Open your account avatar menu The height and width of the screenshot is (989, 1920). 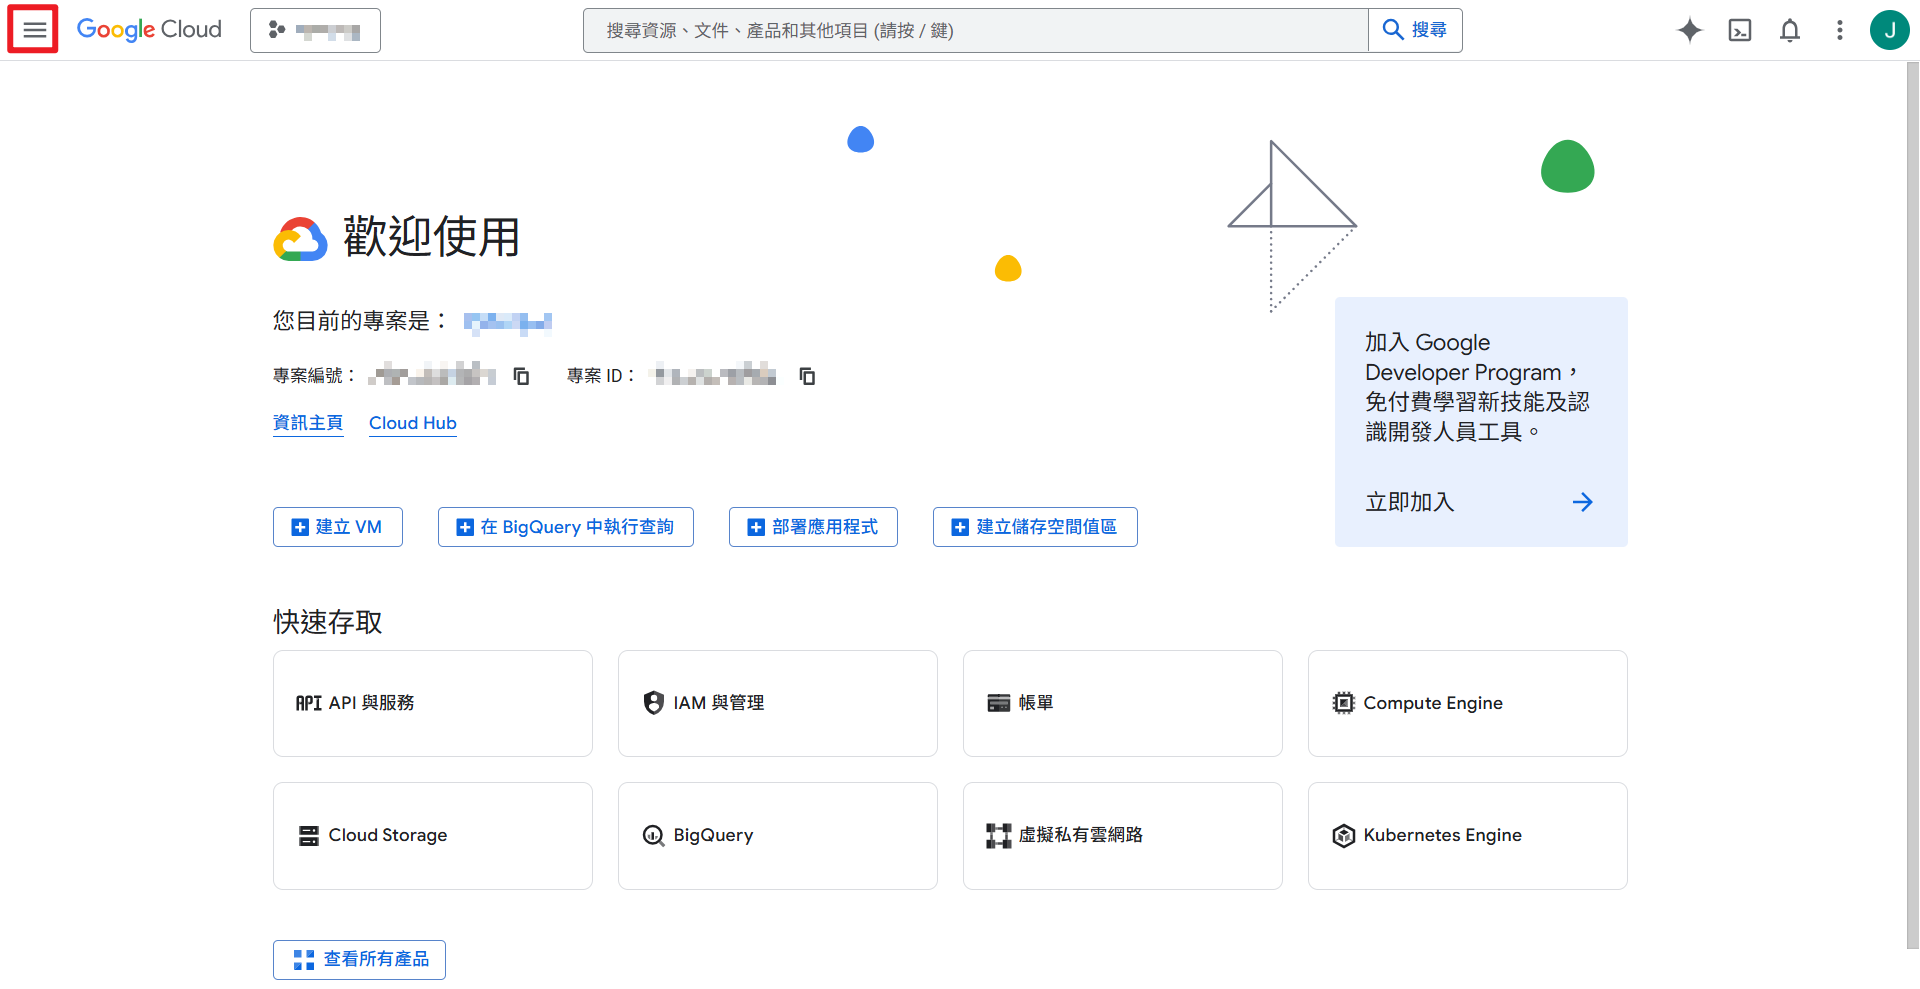click(1889, 30)
